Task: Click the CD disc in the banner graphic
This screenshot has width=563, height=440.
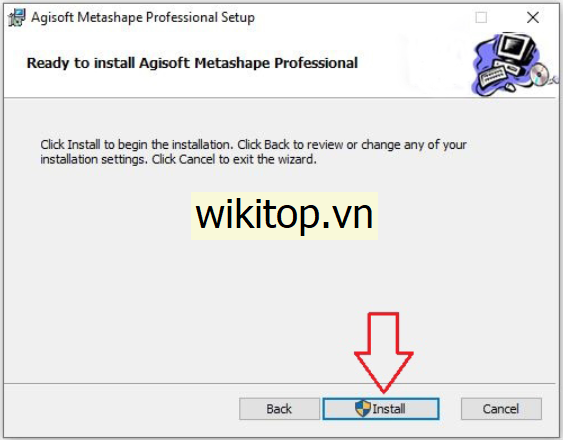Action: pos(539,75)
